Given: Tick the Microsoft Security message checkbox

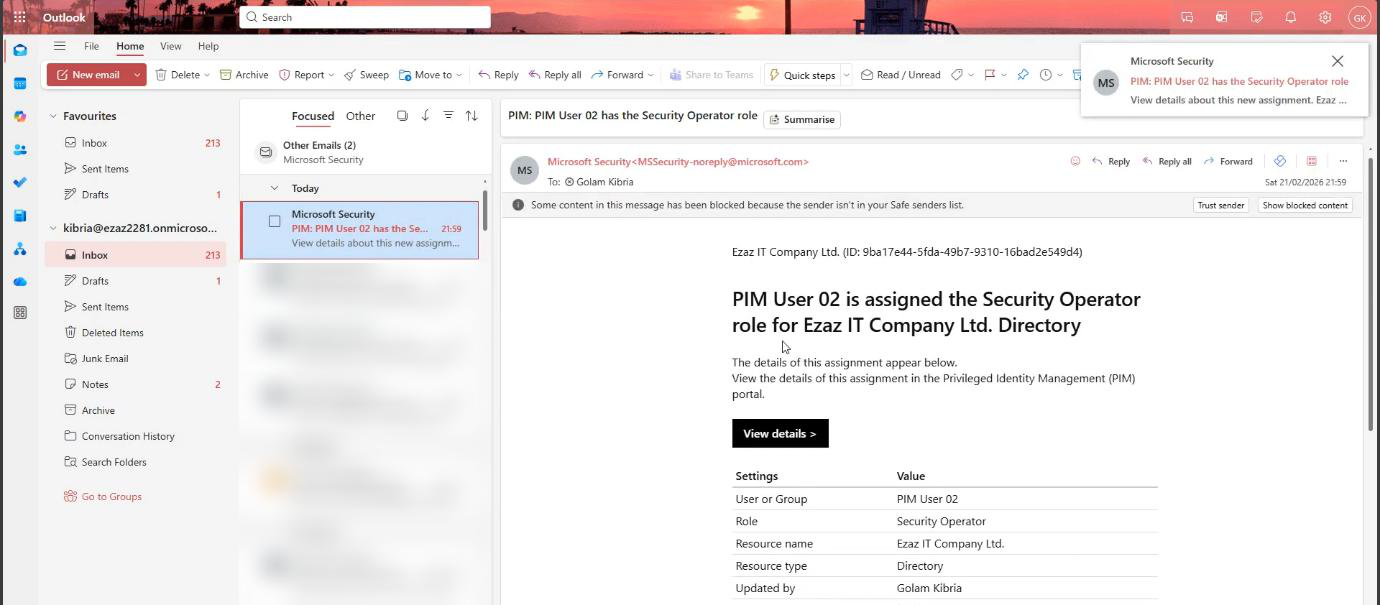Looking at the screenshot, I should [x=274, y=221].
